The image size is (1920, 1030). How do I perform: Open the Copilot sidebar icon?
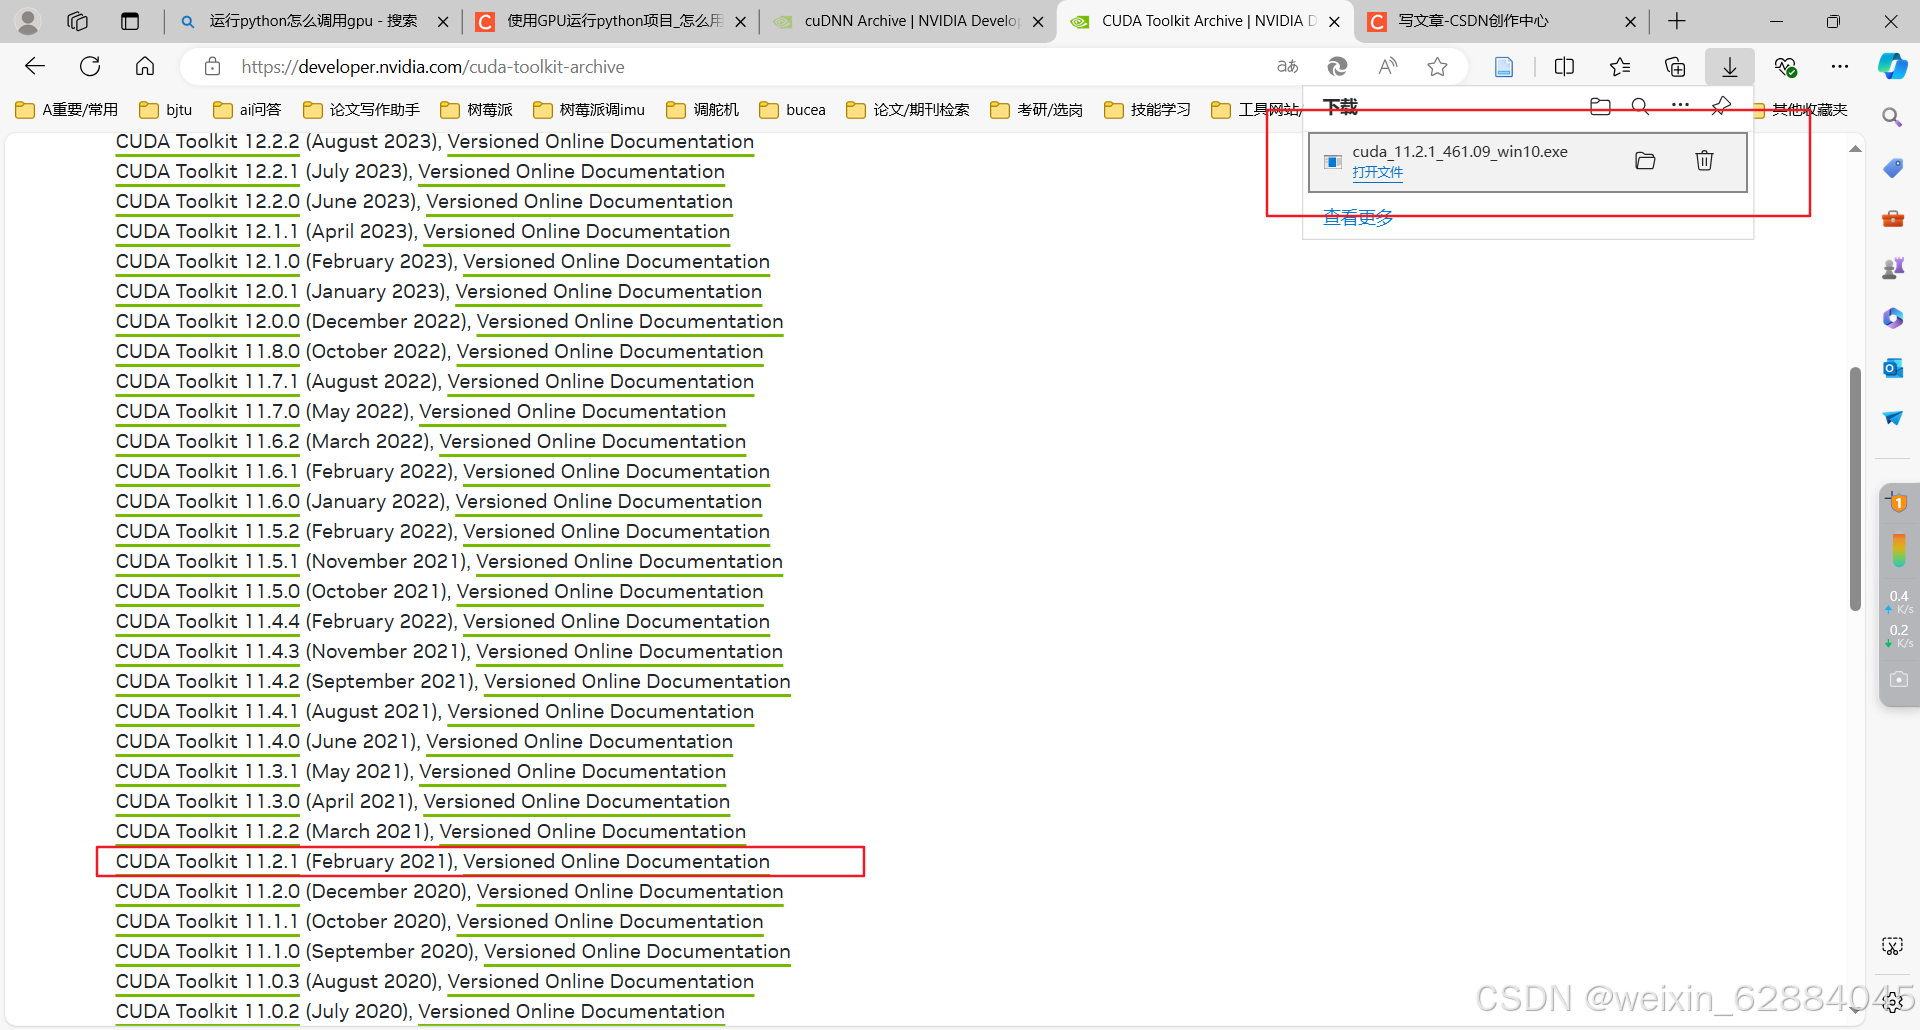(x=1892, y=67)
